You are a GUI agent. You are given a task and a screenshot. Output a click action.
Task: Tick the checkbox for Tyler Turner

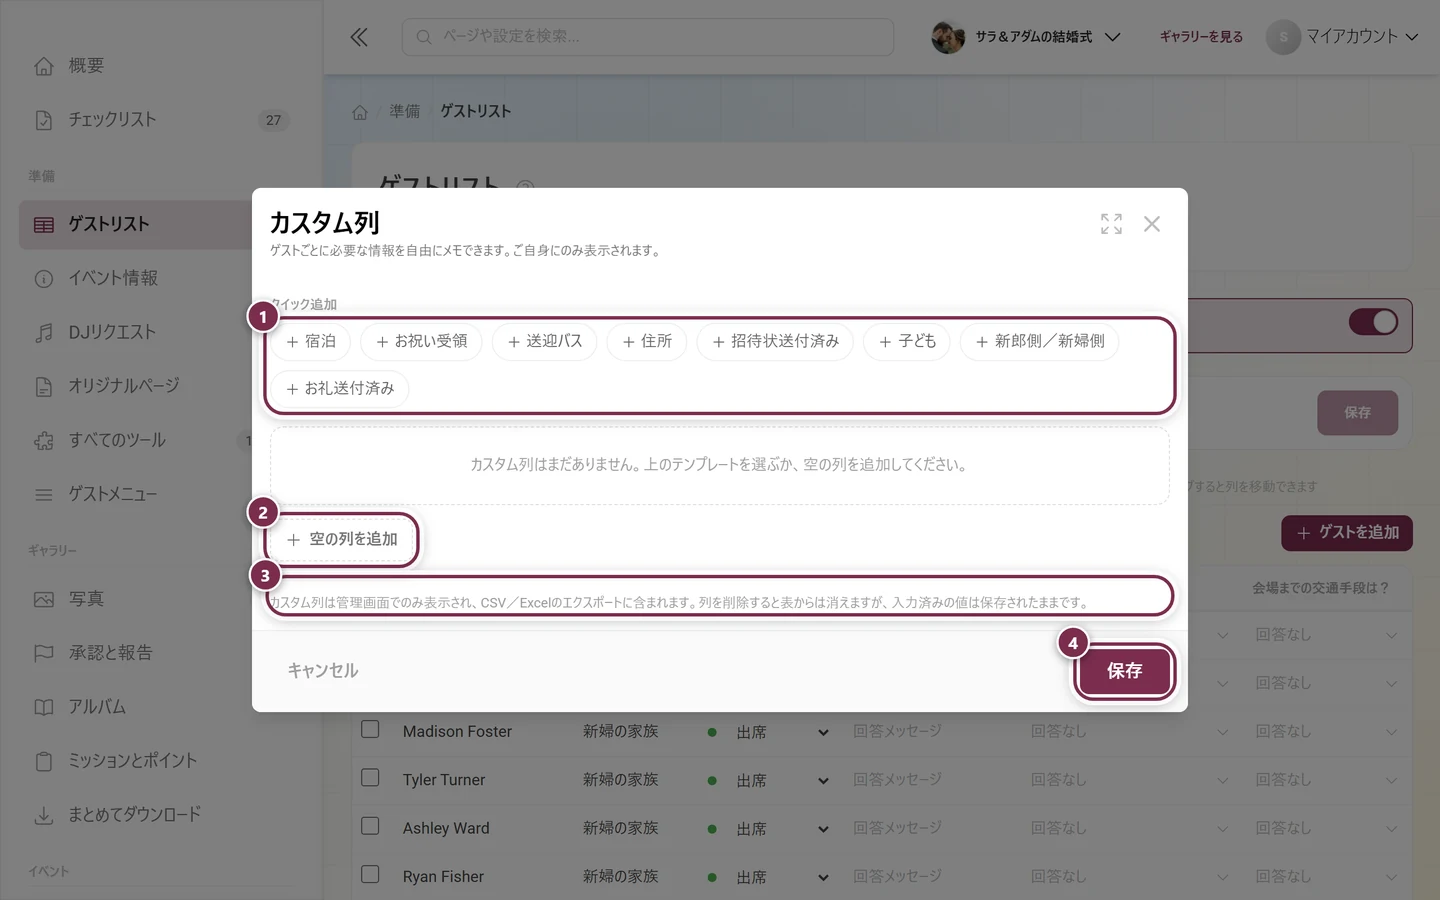(x=370, y=777)
